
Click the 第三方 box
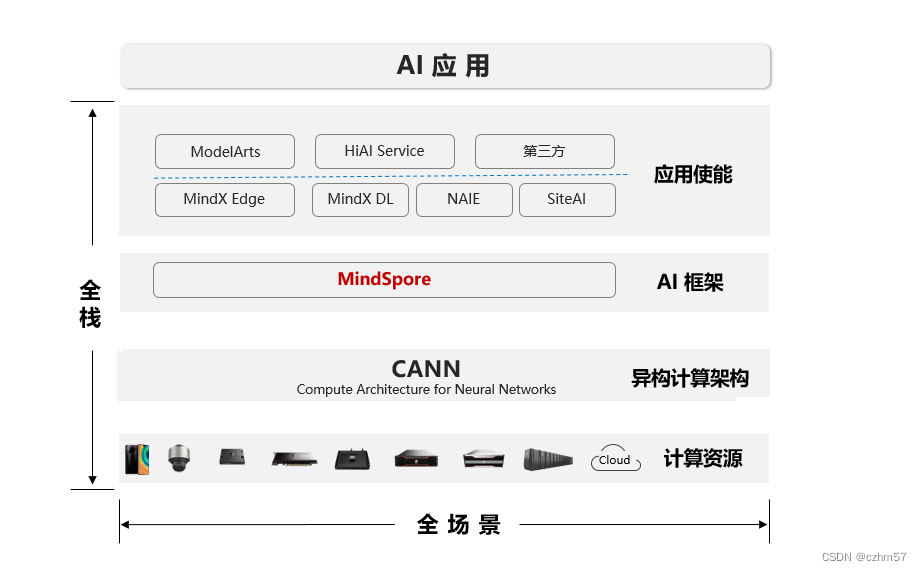click(x=544, y=151)
